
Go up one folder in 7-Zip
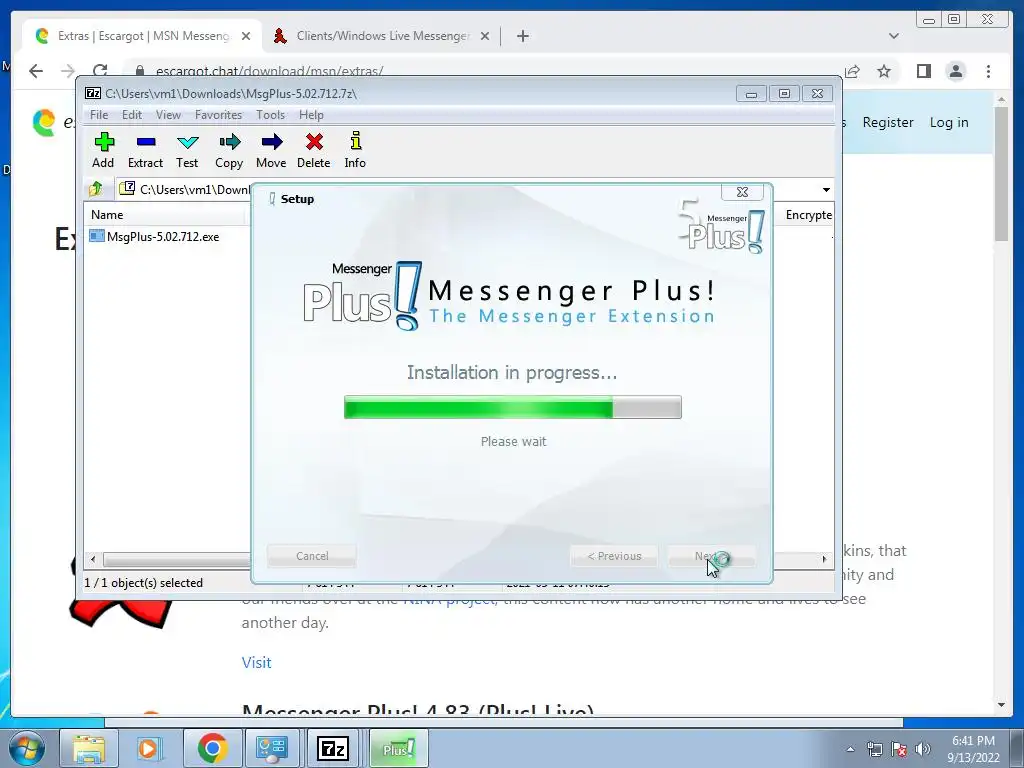point(96,189)
